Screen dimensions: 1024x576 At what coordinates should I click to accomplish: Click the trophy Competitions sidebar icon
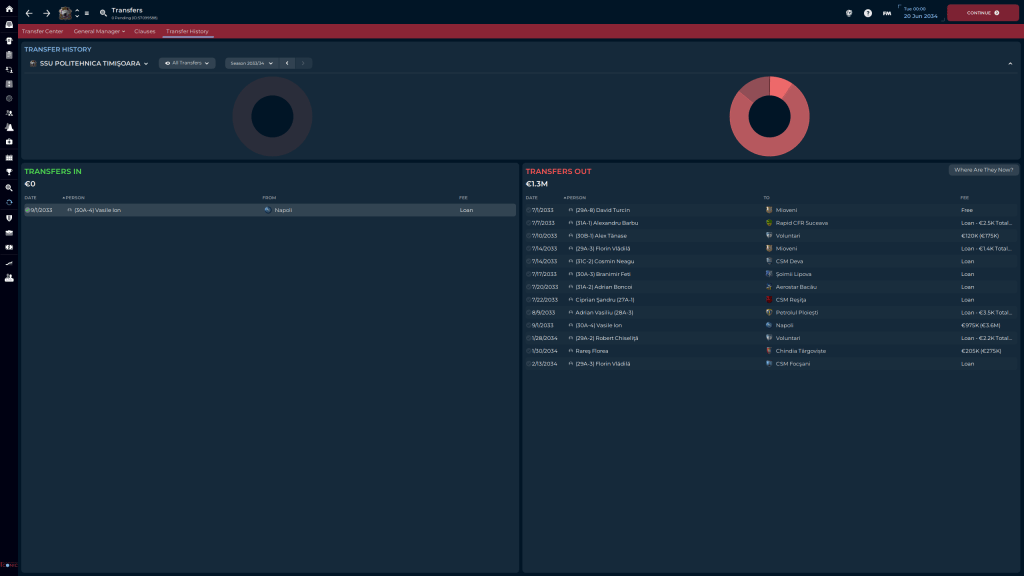pos(9,172)
